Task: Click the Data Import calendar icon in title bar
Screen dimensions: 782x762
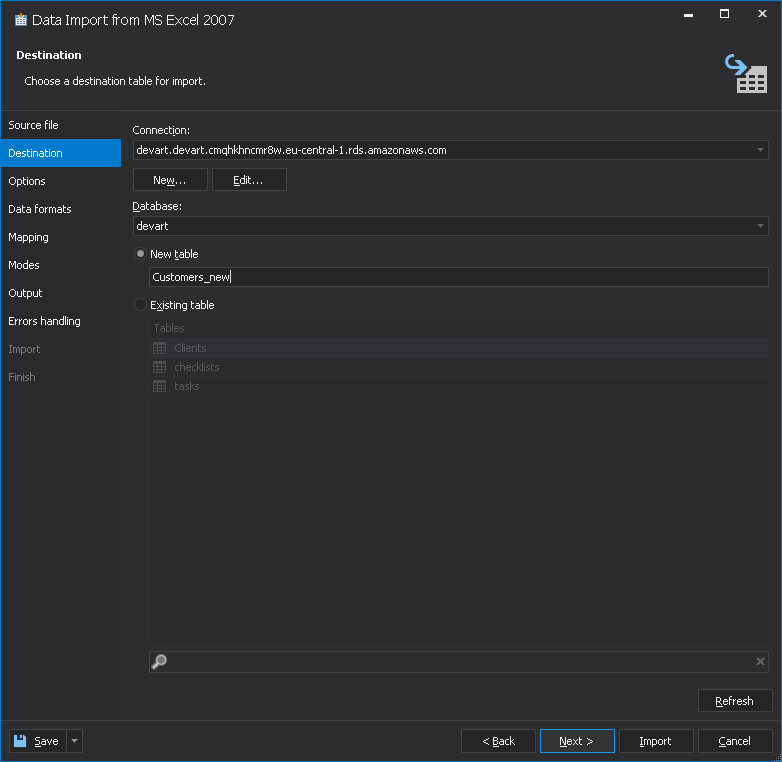Action: (x=20, y=20)
